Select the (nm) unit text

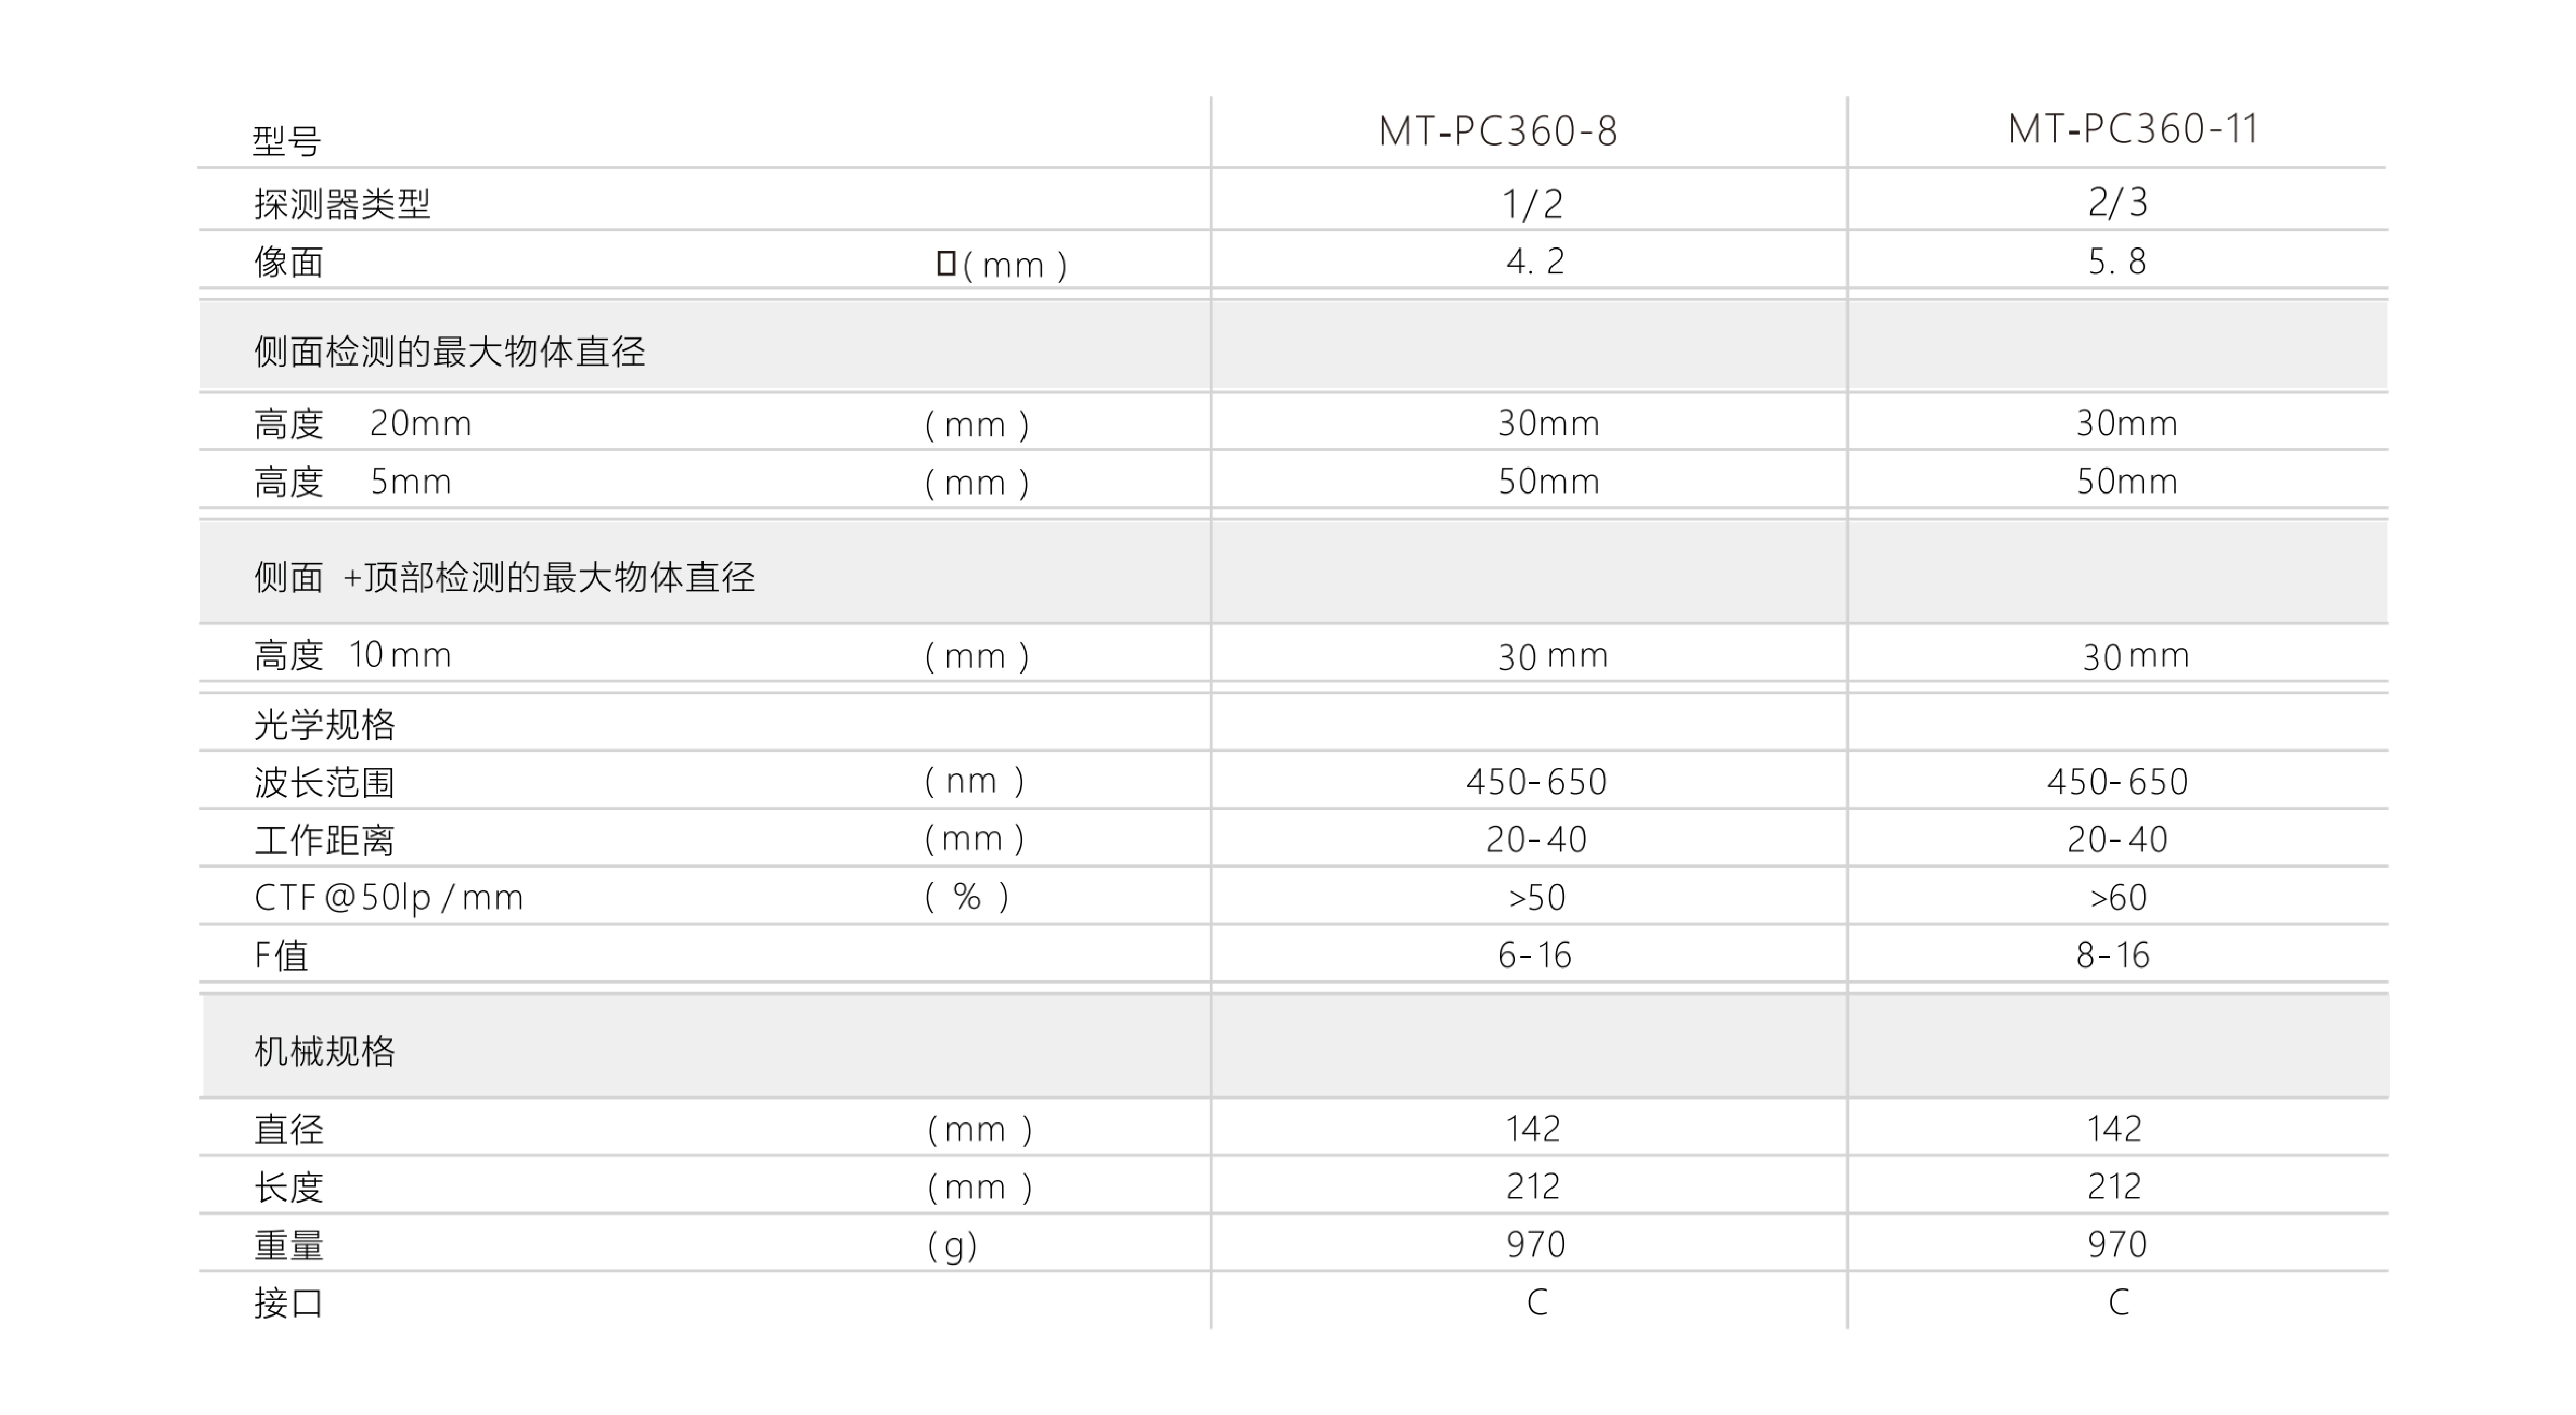[974, 781]
